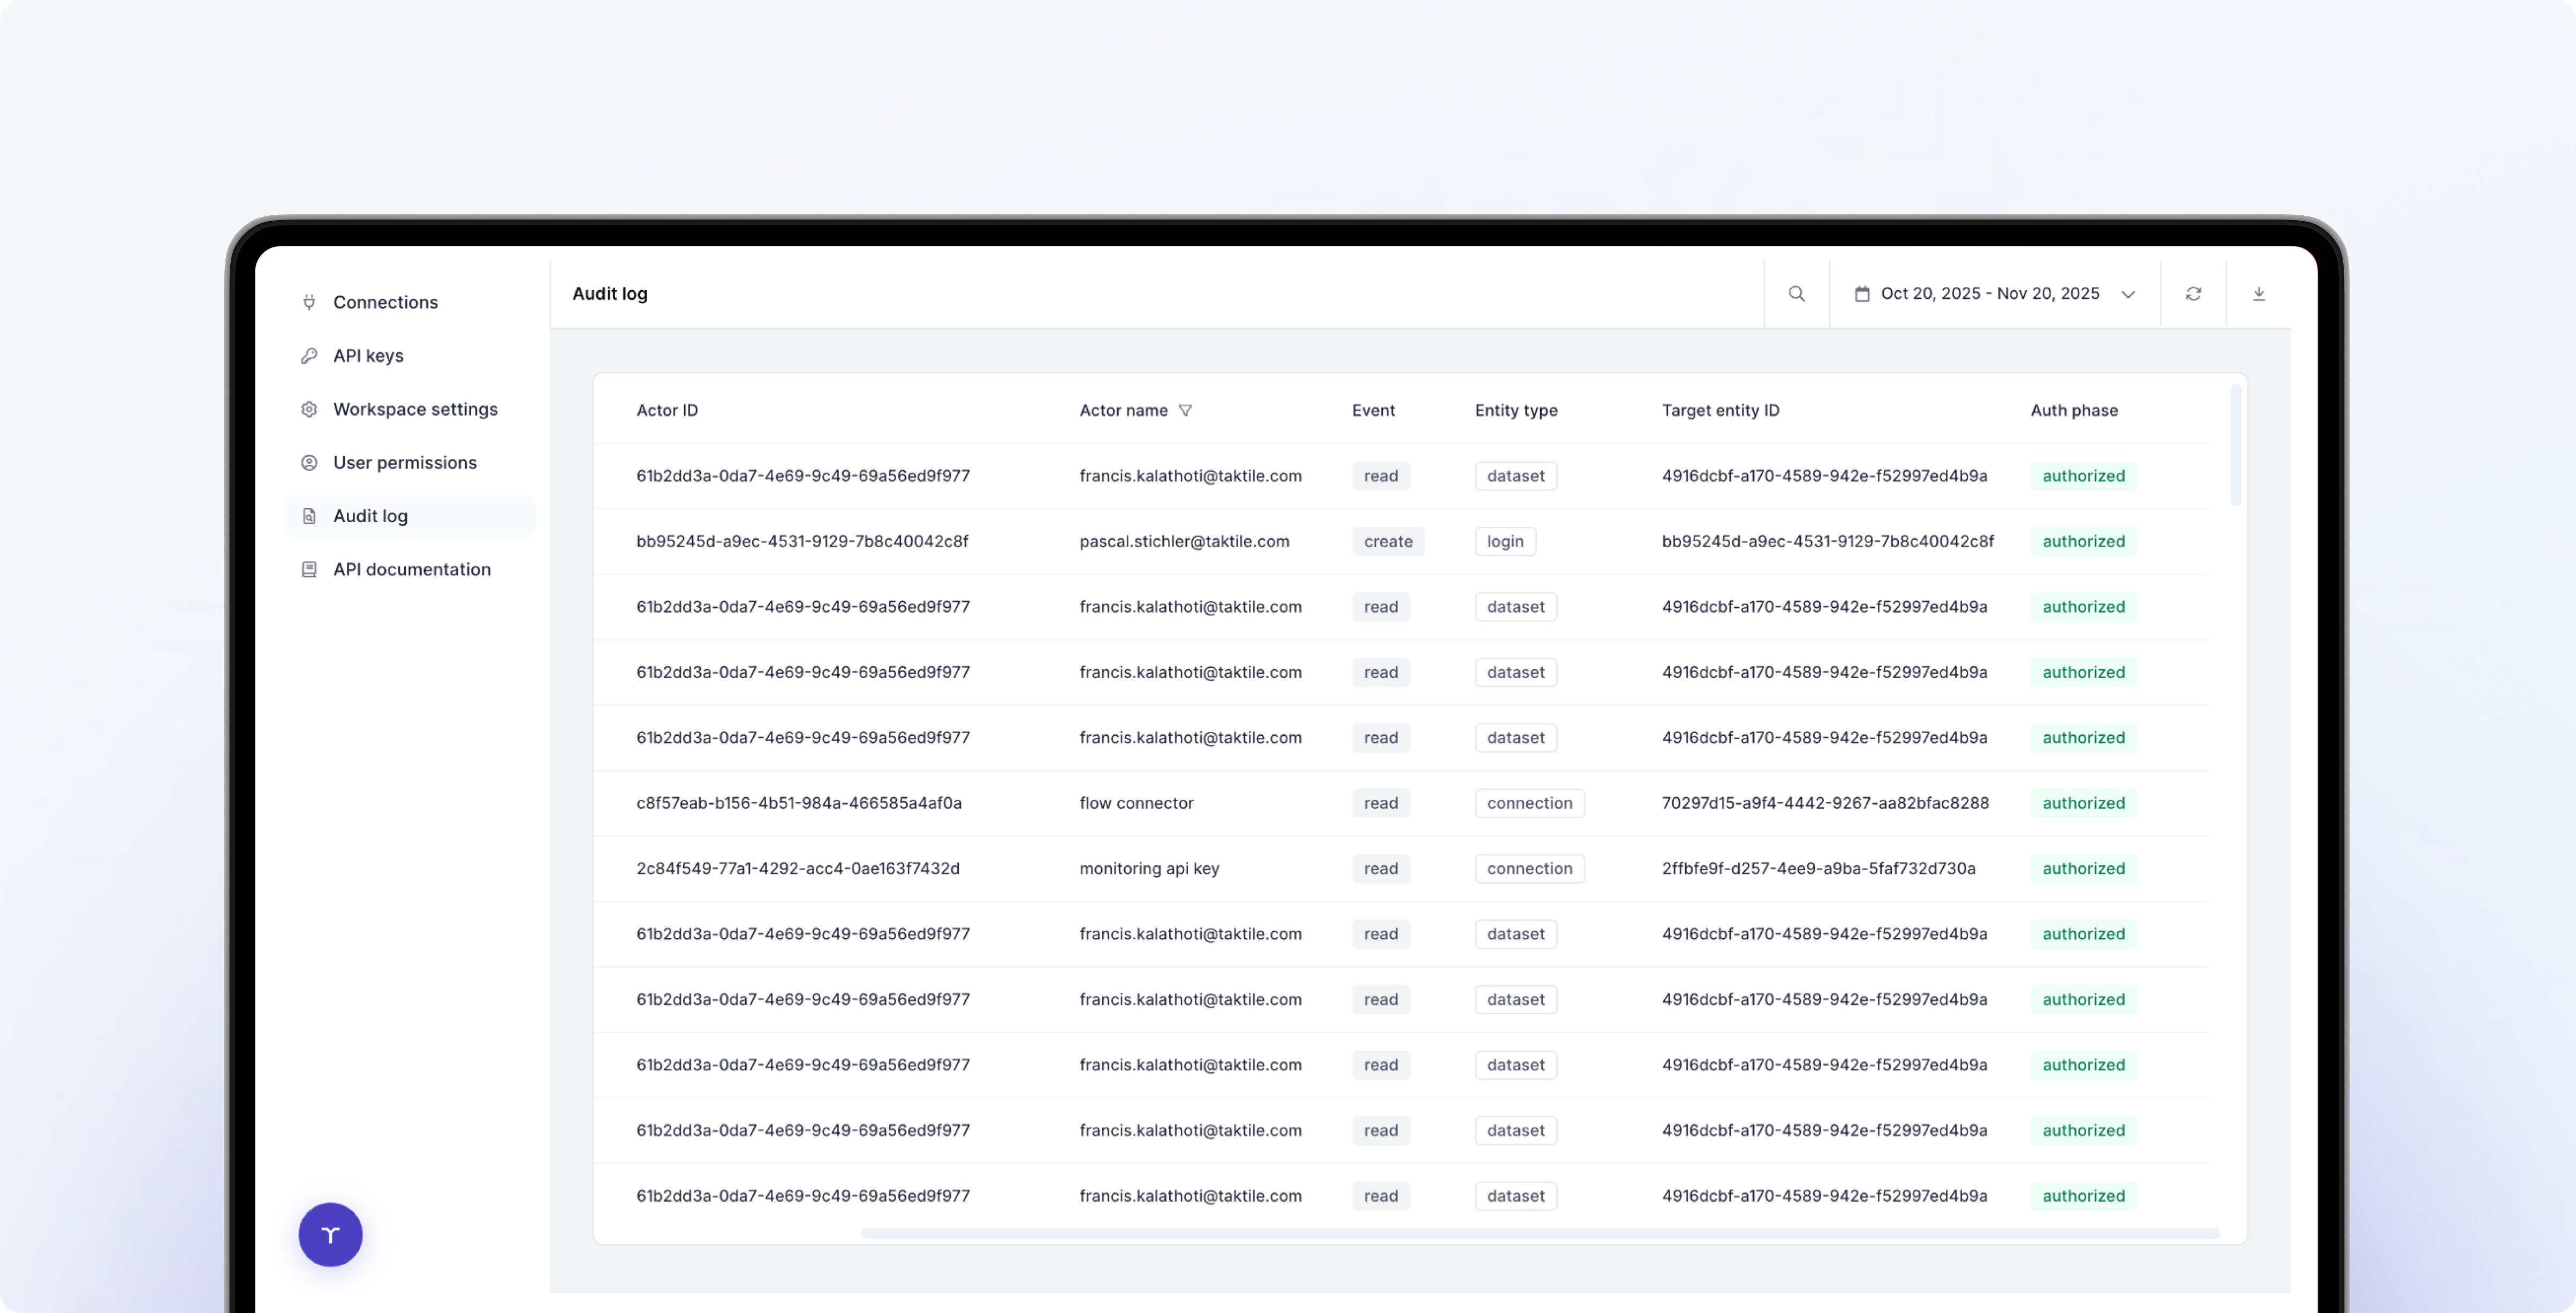Click the create event badge
The image size is (2576, 1313).
pos(1388,541)
